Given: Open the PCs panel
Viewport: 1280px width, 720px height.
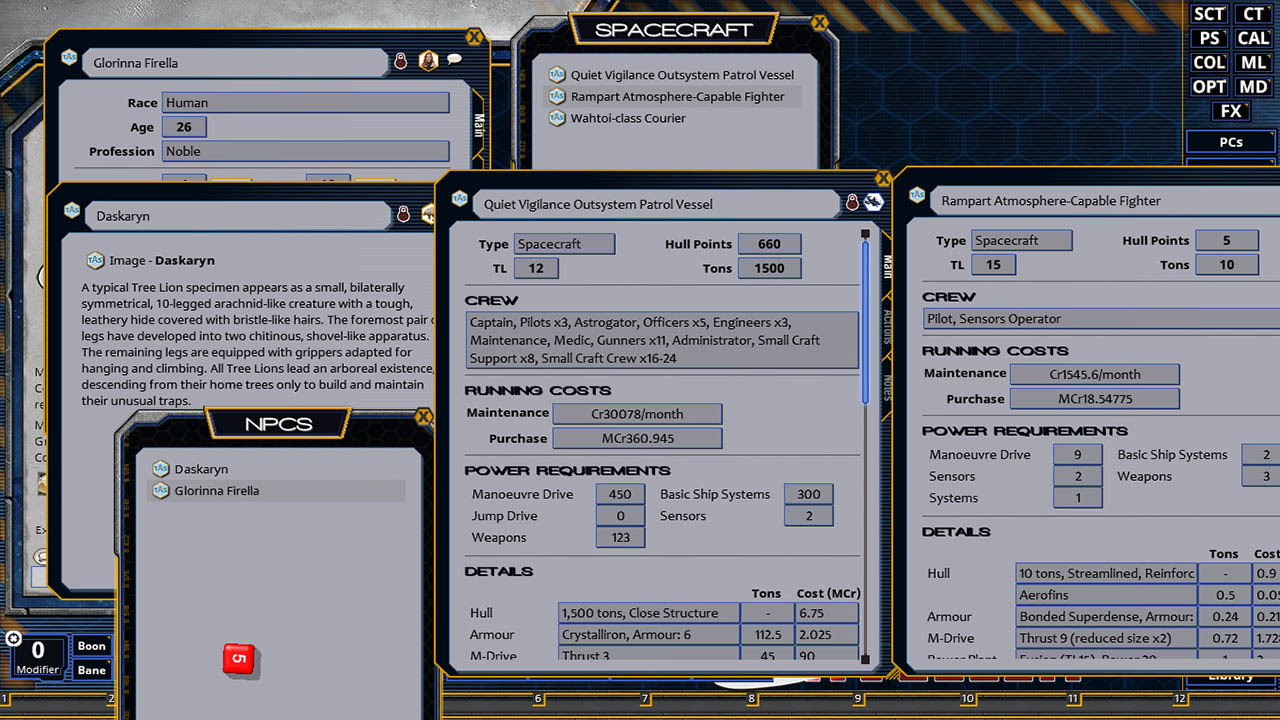Looking at the screenshot, I should coord(1230,141).
